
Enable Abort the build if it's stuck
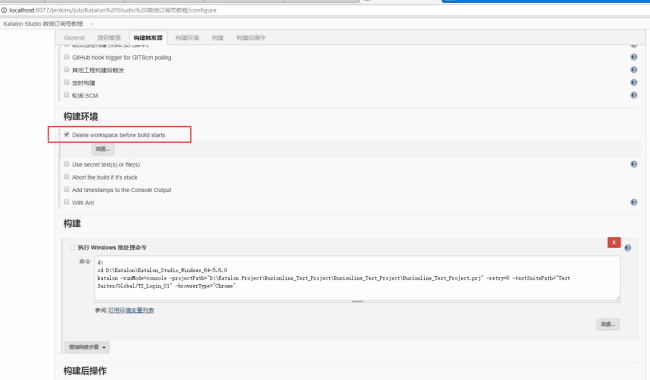pyautogui.click(x=67, y=177)
